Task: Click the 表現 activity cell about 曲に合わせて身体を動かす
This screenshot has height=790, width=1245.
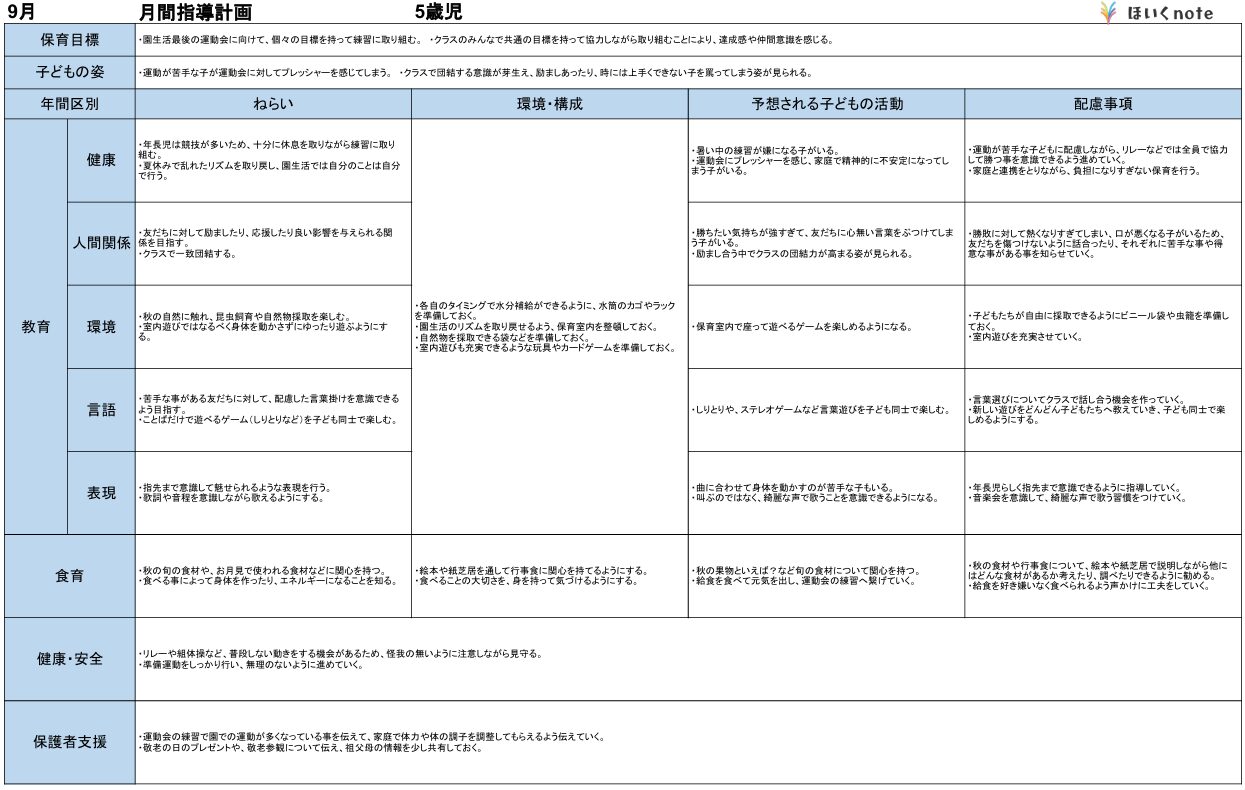Action: tap(826, 493)
